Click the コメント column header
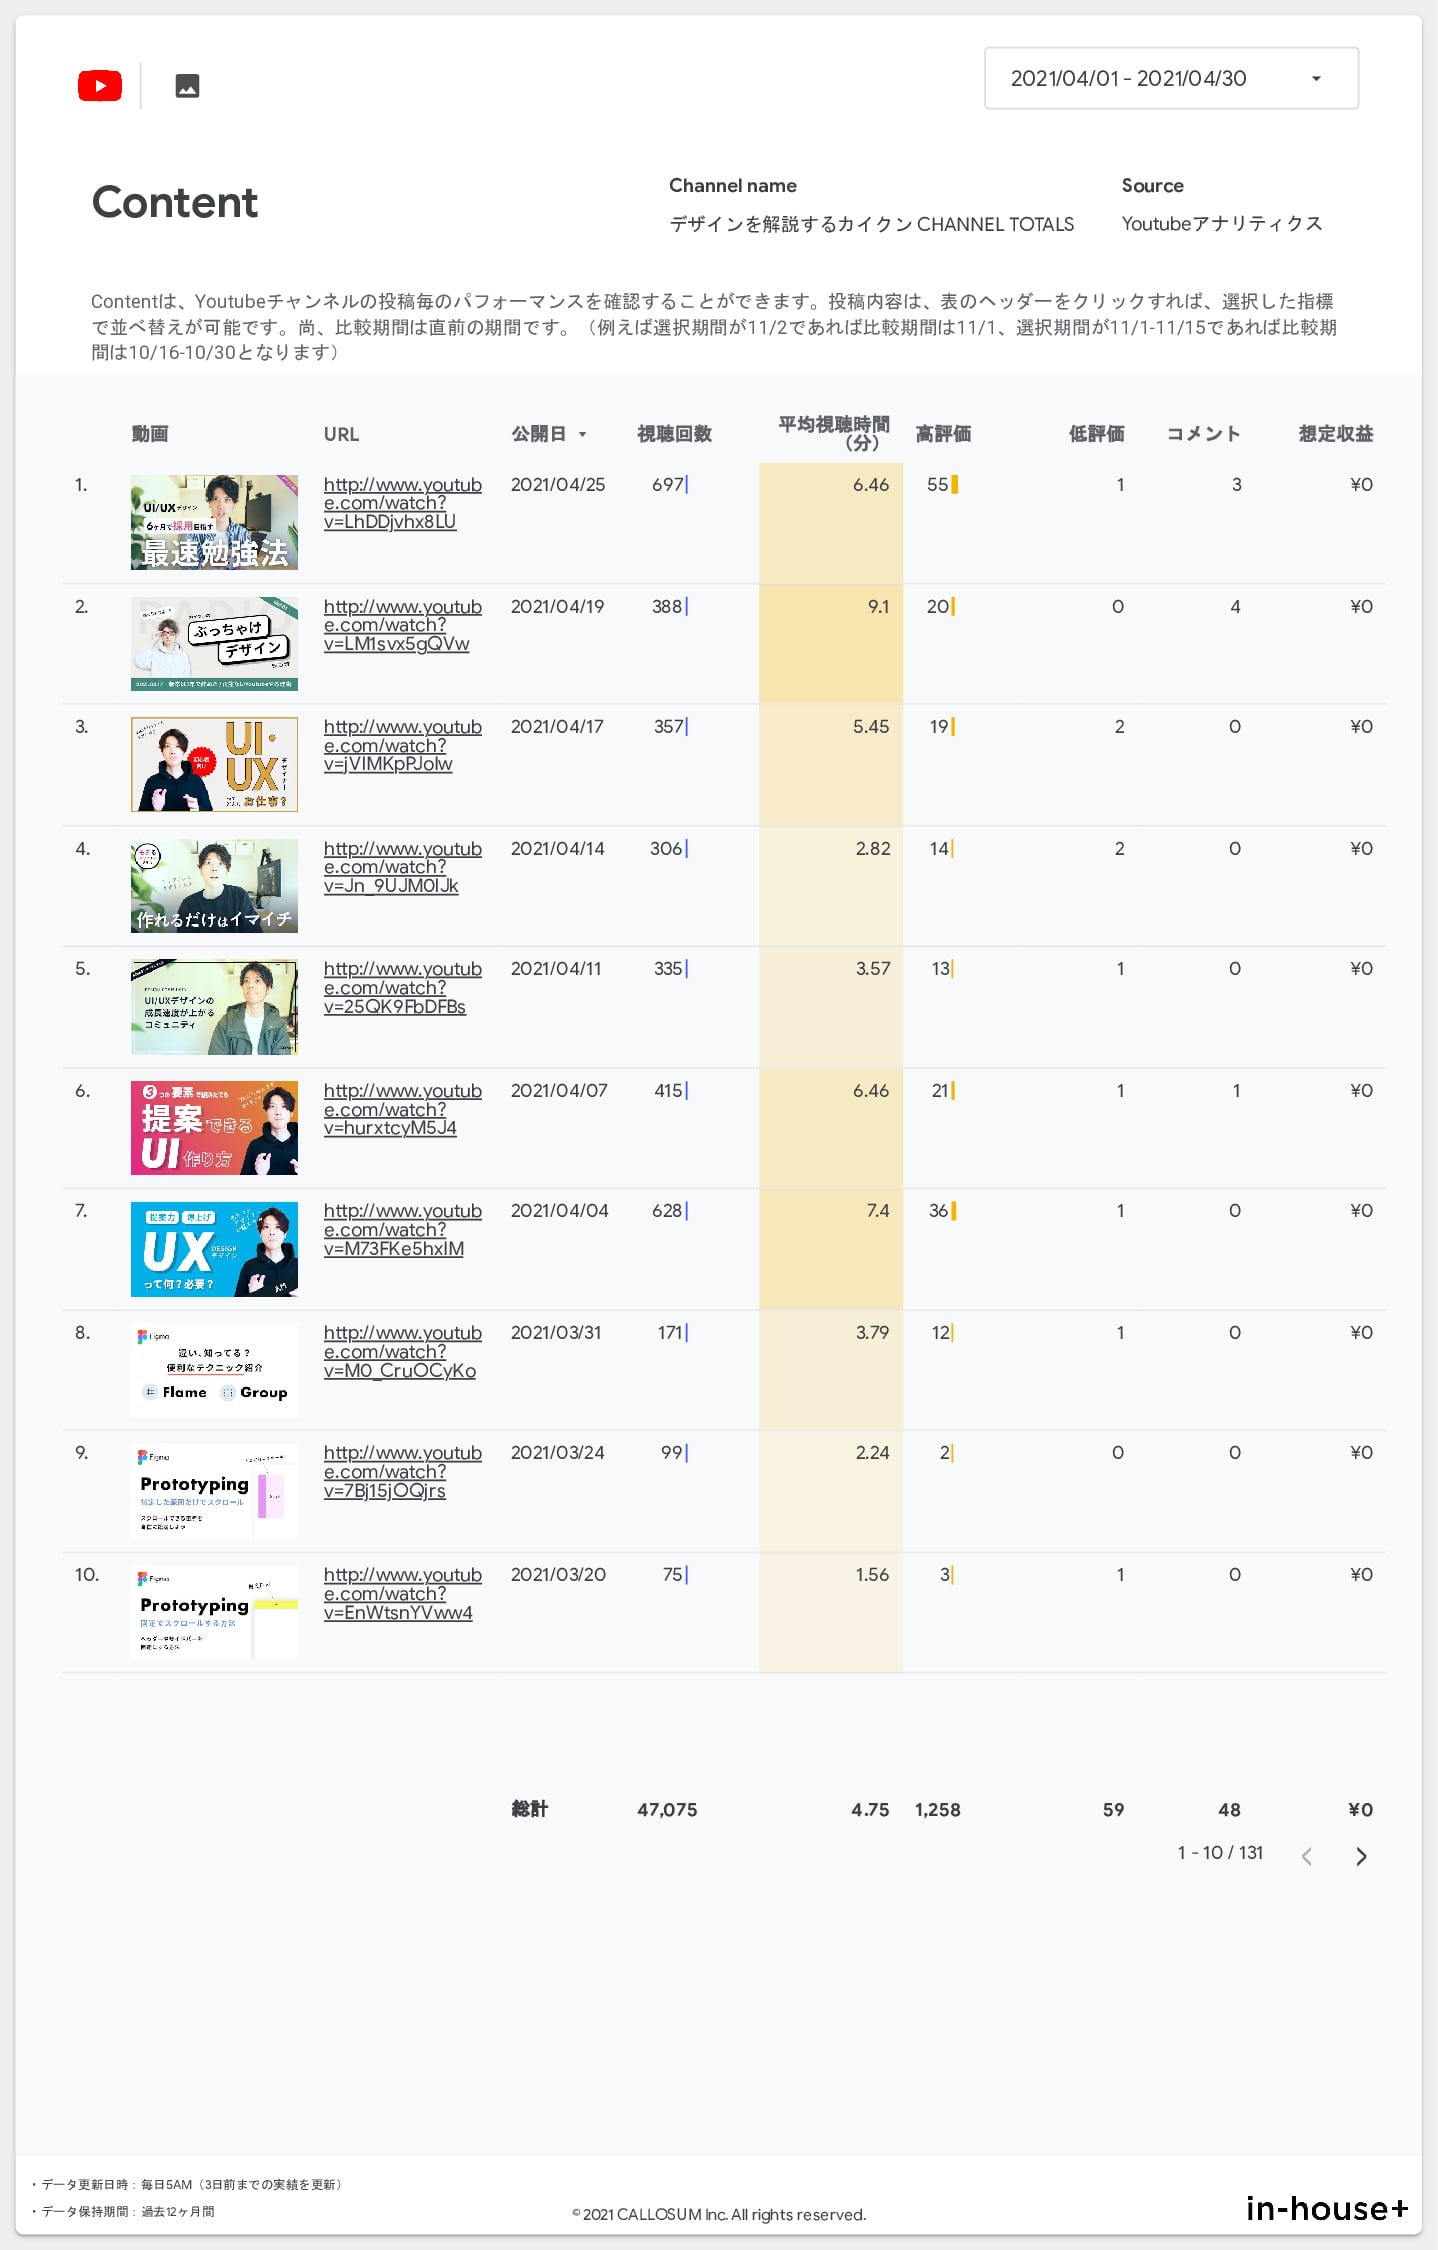Image resolution: width=1438 pixels, height=2250 pixels. coord(1203,434)
